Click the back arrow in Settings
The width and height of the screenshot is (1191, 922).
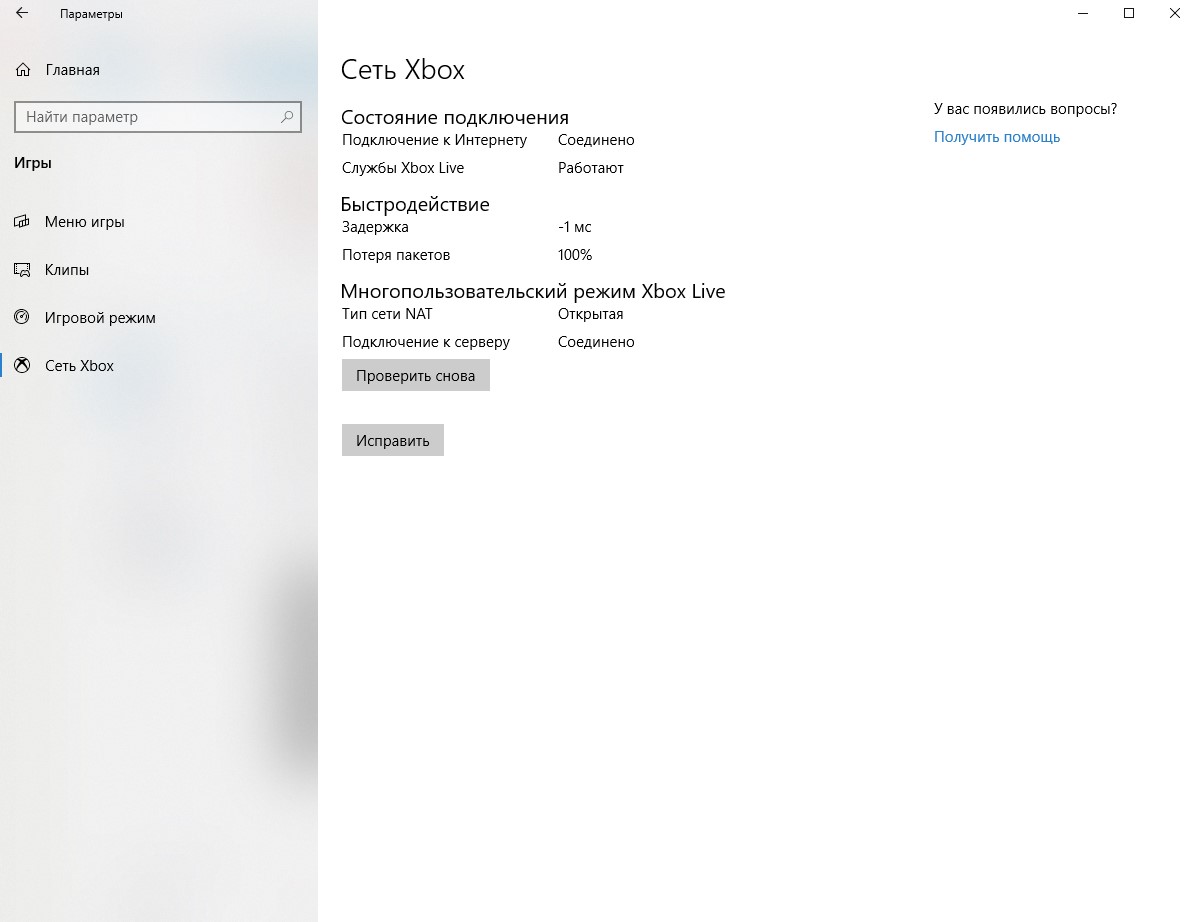[x=22, y=14]
